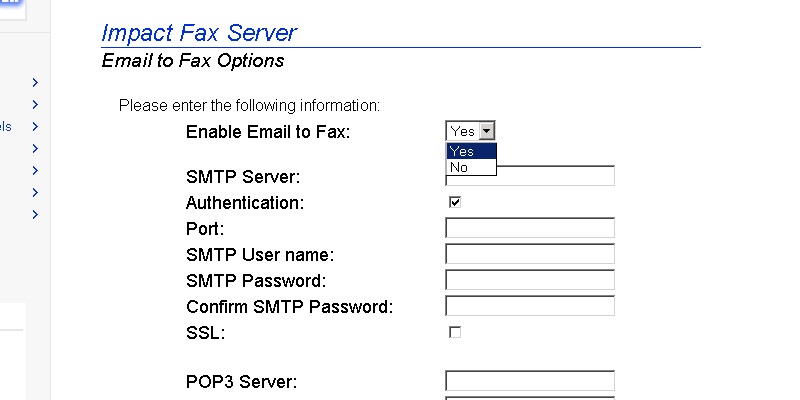Click the sixth sidebar chevron from top

point(35,192)
